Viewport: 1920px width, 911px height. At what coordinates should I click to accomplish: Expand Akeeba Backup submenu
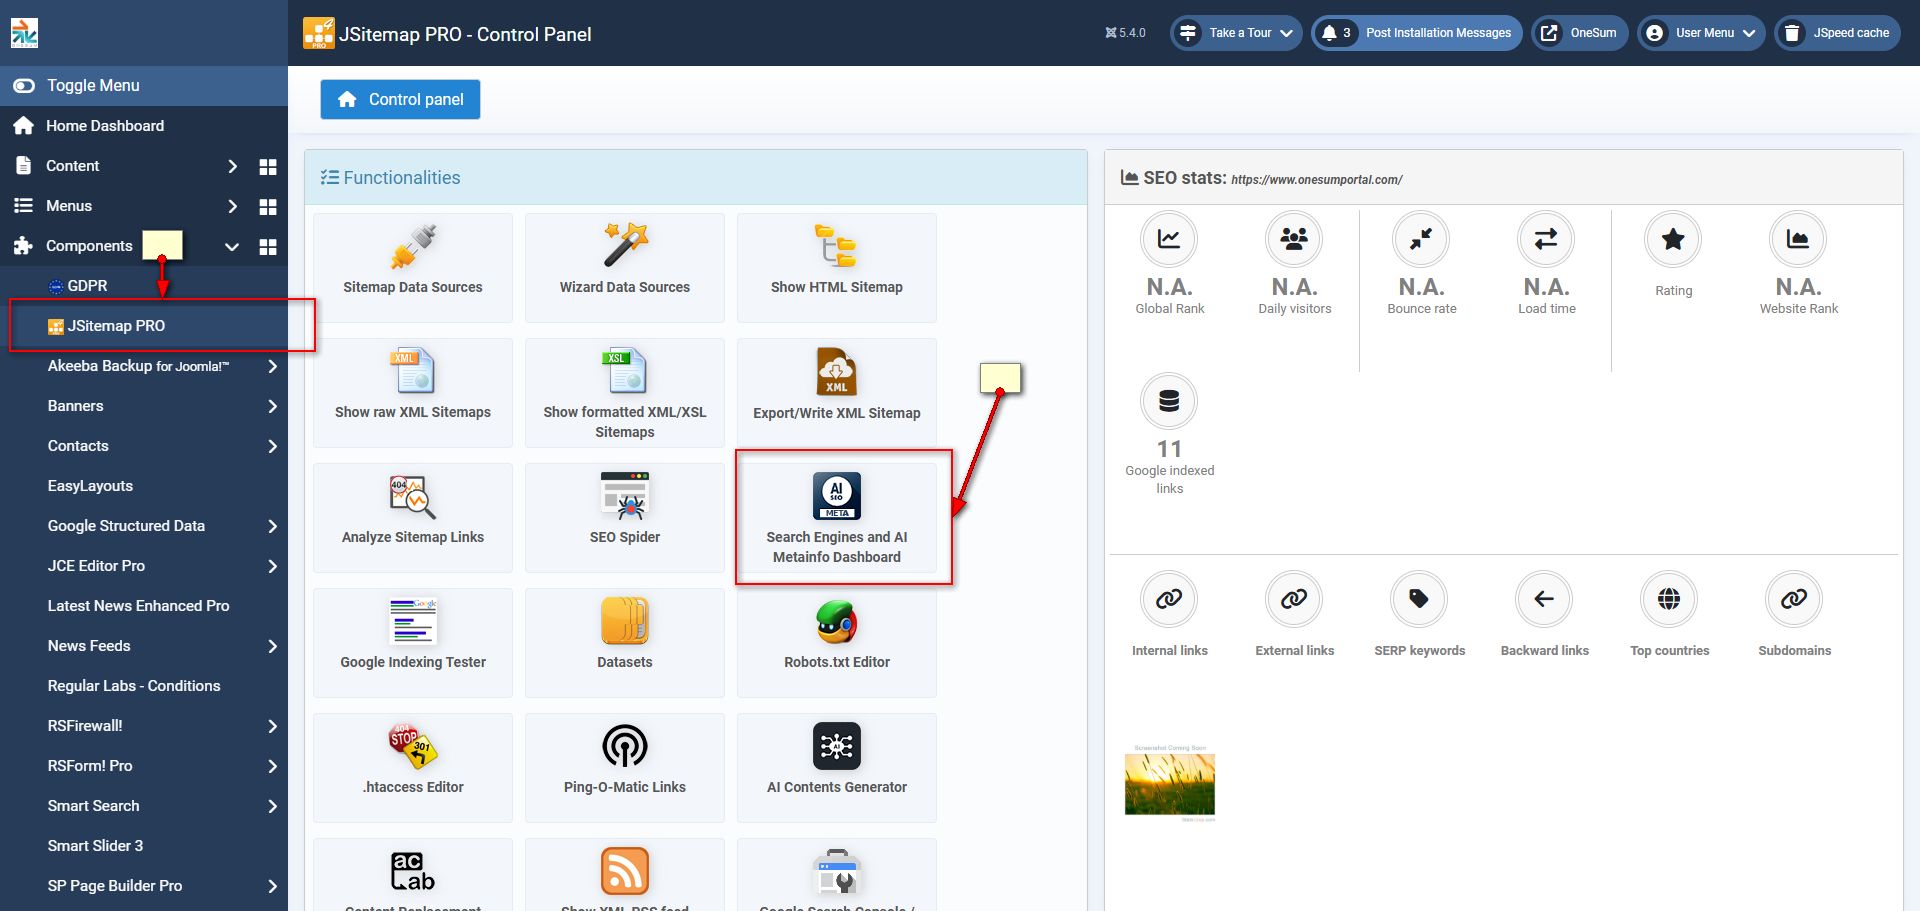tap(272, 366)
